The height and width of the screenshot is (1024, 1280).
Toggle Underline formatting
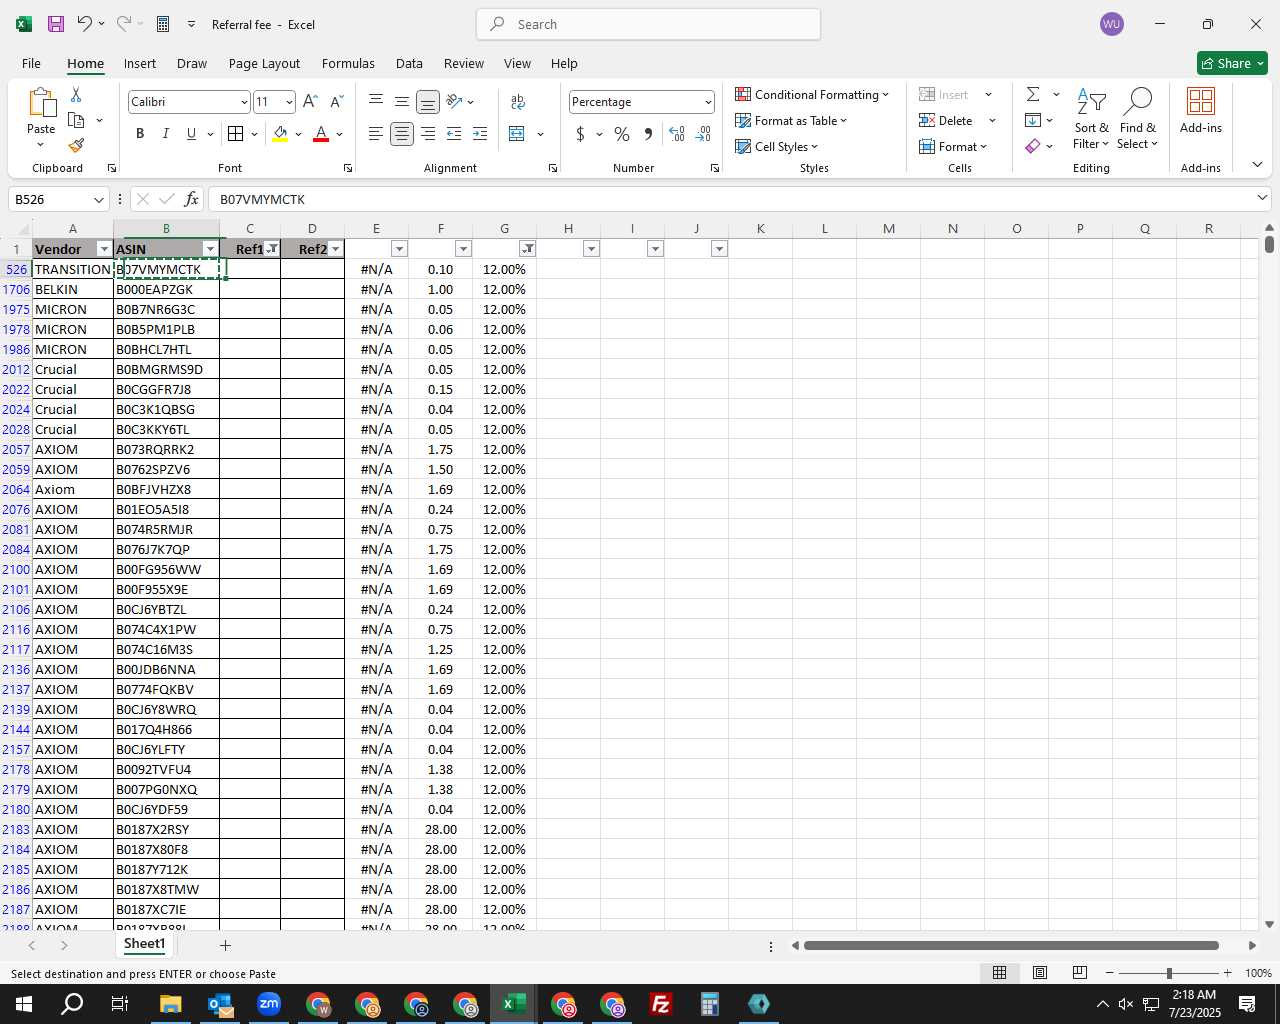pos(191,134)
